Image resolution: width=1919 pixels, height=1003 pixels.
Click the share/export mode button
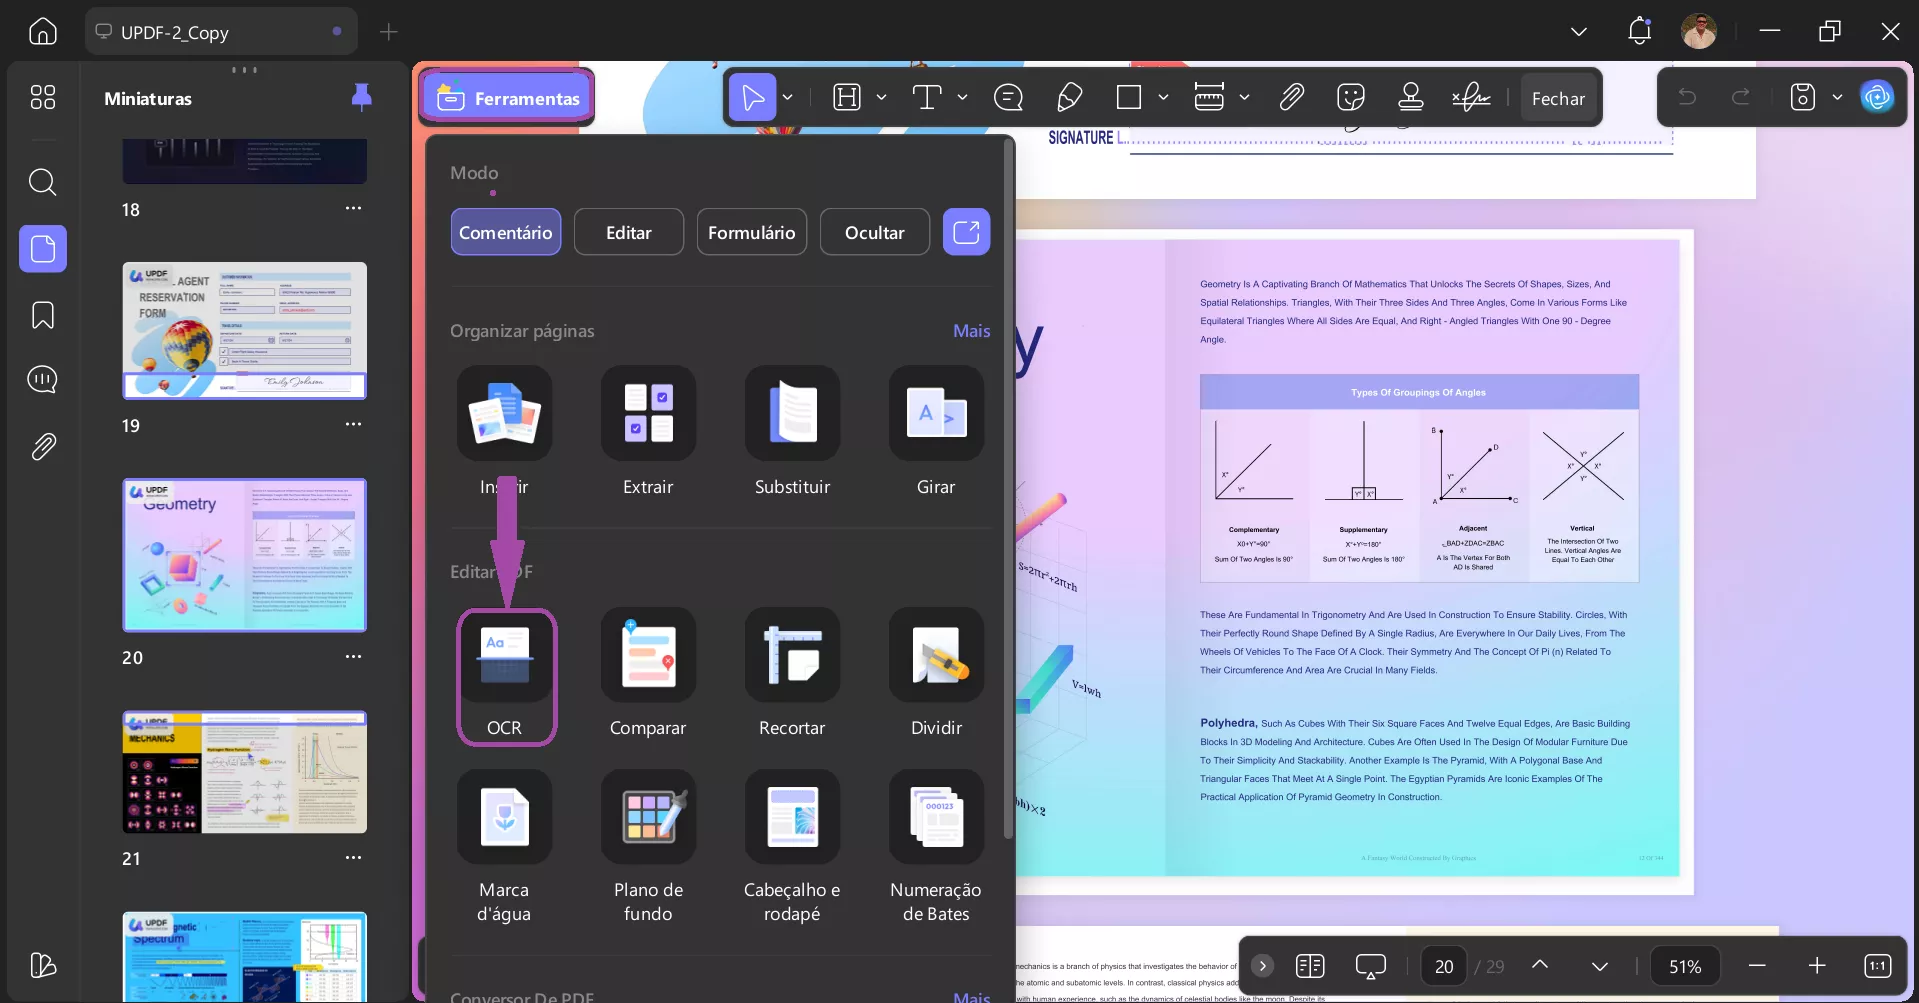click(966, 232)
